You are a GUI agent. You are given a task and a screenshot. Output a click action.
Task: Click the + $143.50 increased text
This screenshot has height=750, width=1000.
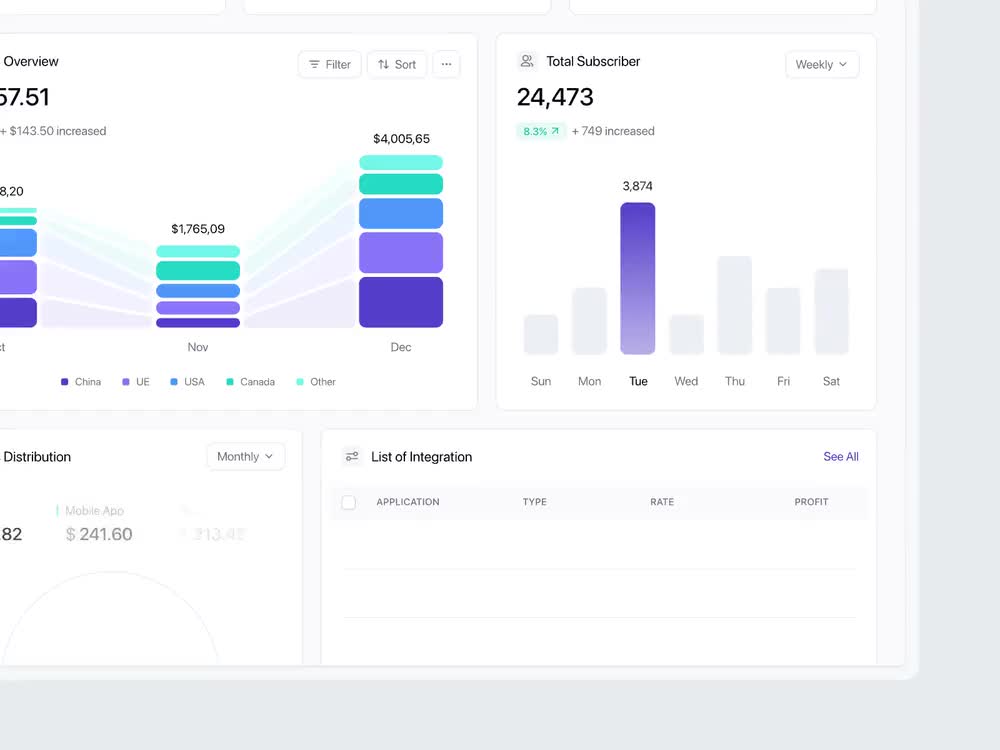(x=53, y=131)
